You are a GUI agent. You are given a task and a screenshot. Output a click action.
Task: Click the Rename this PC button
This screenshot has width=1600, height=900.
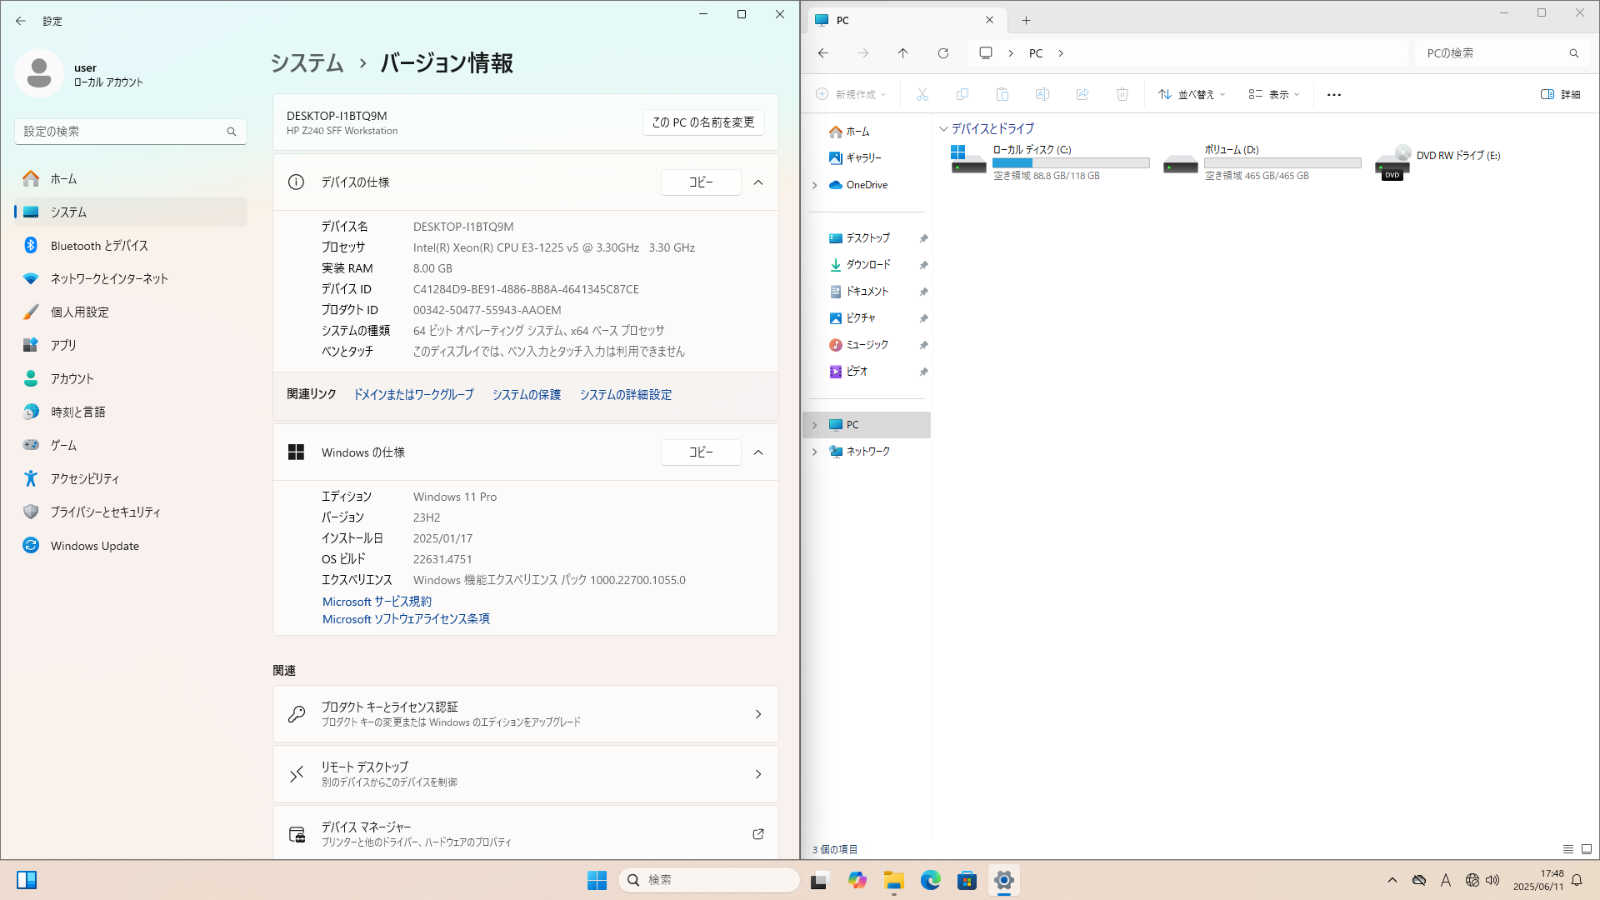tap(703, 122)
